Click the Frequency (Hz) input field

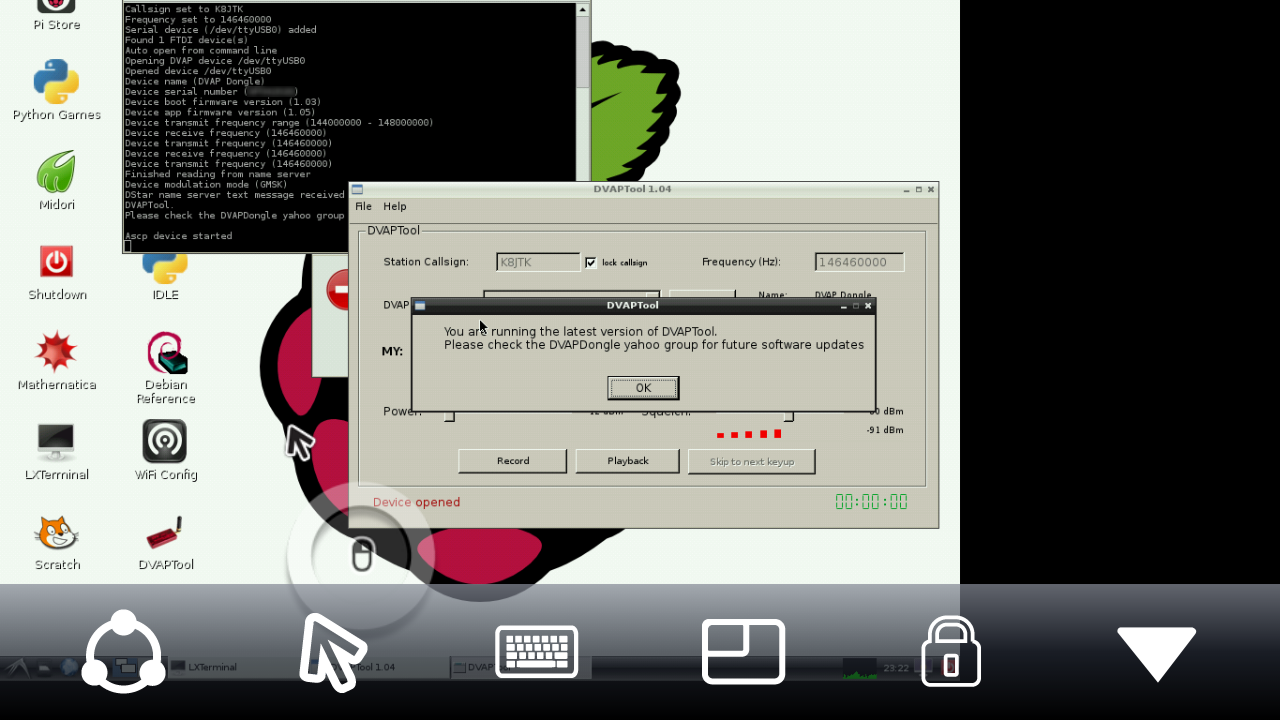pyautogui.click(x=859, y=262)
